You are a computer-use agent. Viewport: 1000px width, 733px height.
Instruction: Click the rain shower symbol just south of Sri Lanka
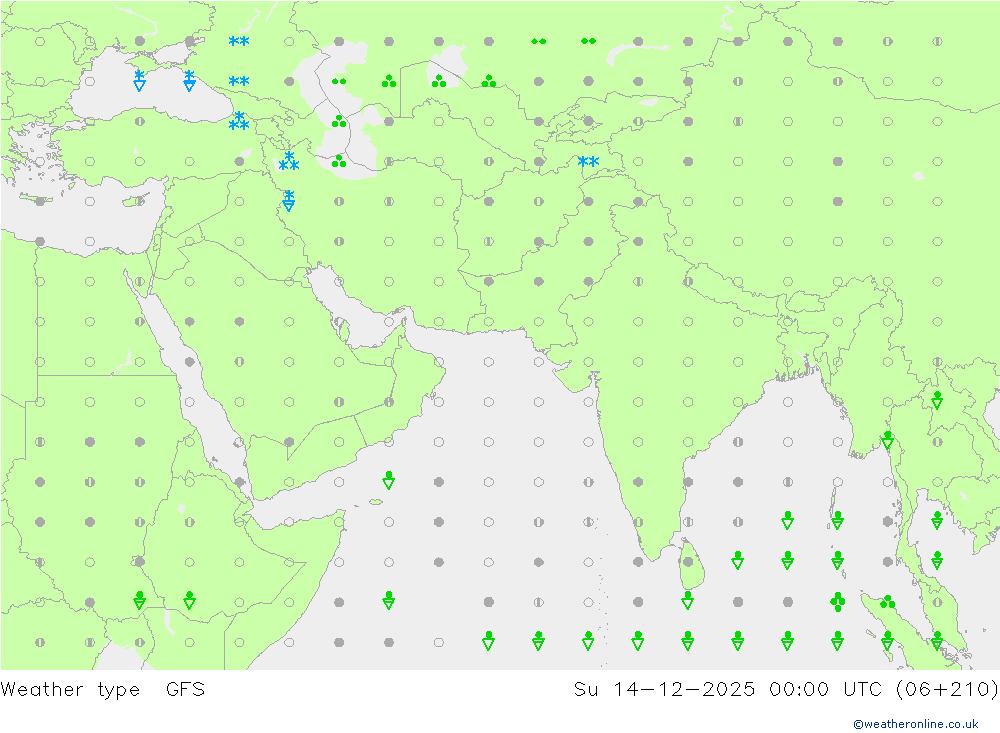[688, 601]
